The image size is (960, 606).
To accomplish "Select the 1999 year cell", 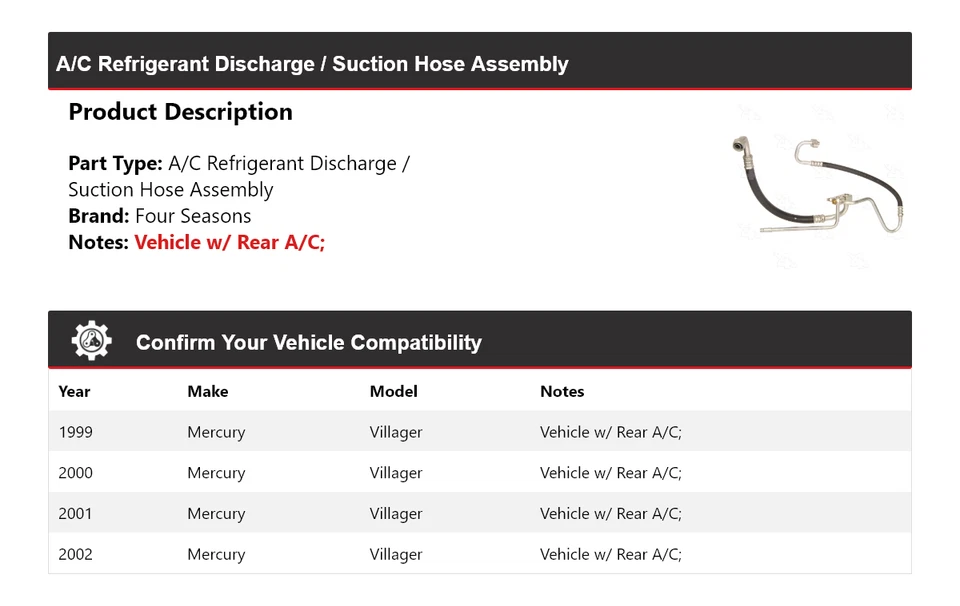I will pos(75,432).
